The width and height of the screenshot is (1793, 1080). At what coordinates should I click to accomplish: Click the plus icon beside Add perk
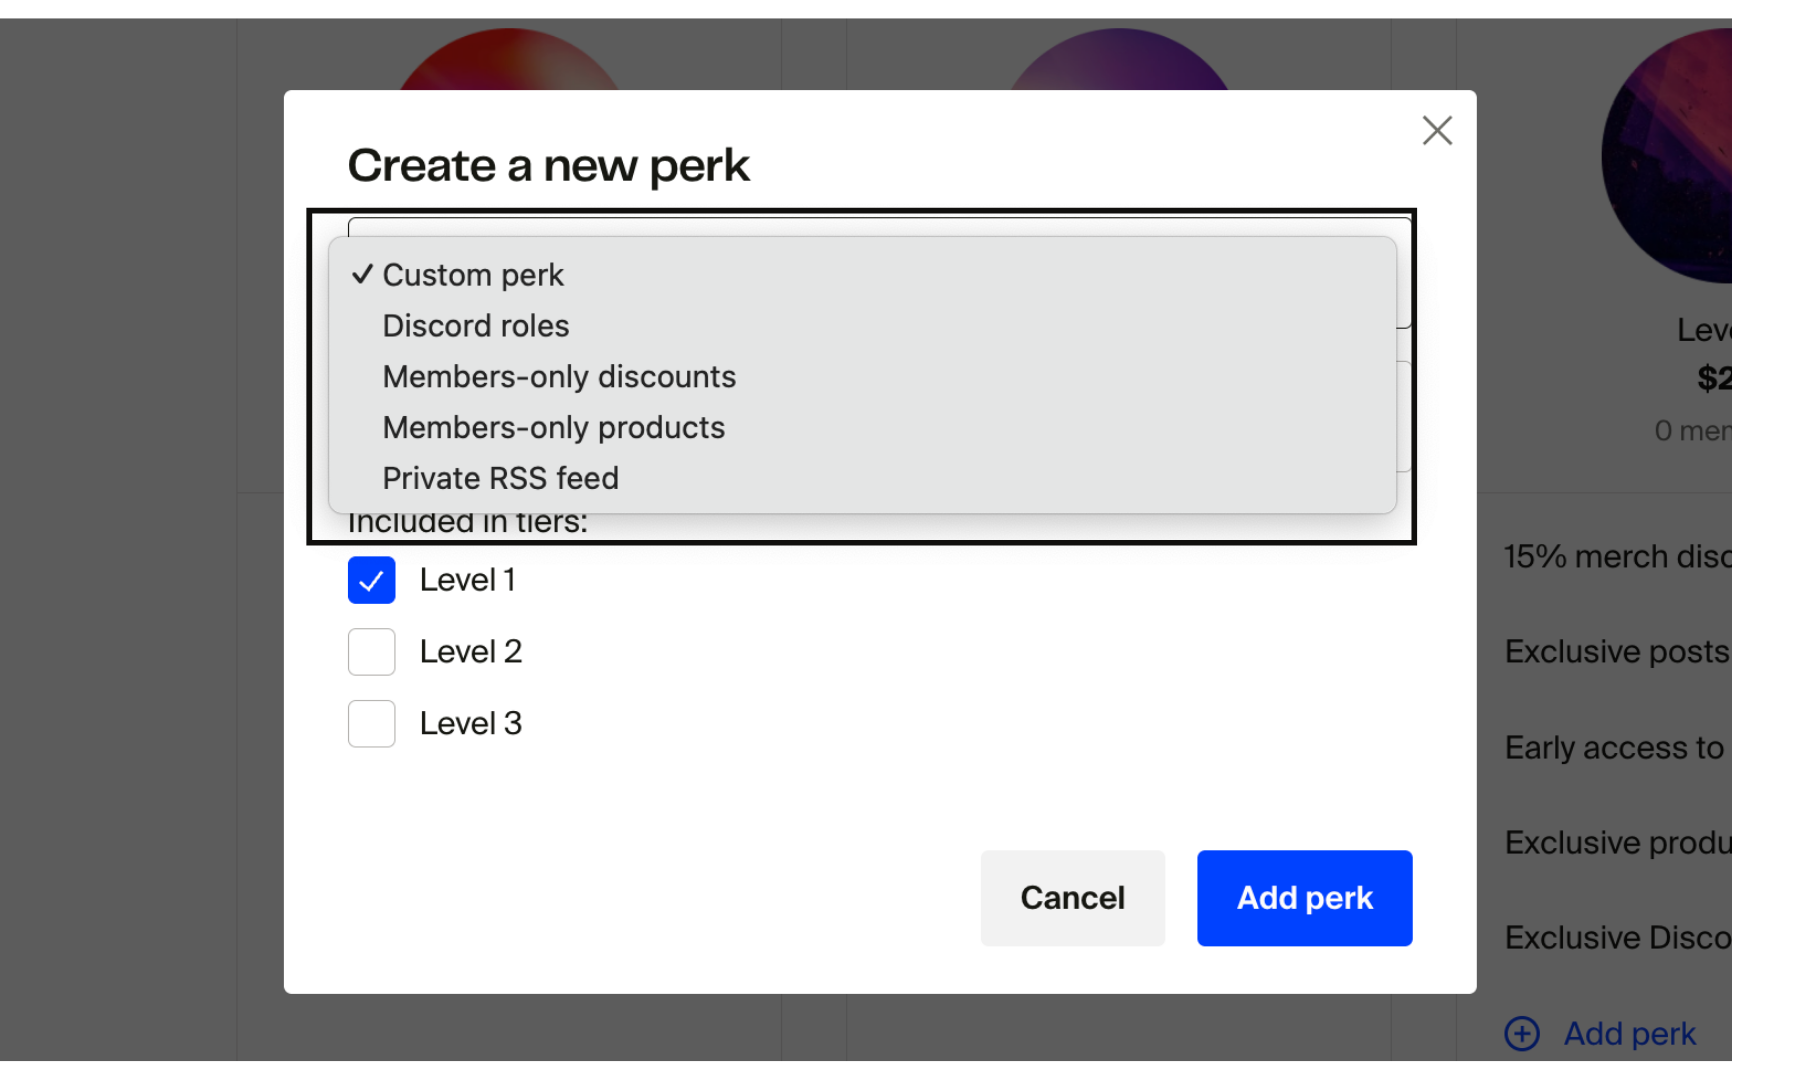(1522, 1034)
